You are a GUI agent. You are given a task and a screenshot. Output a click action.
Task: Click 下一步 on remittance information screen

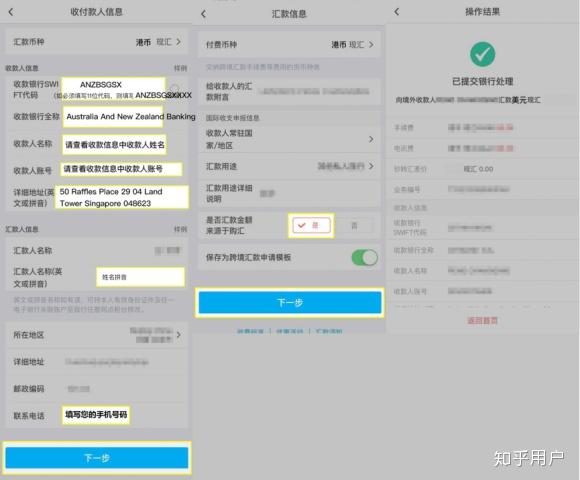[290, 303]
